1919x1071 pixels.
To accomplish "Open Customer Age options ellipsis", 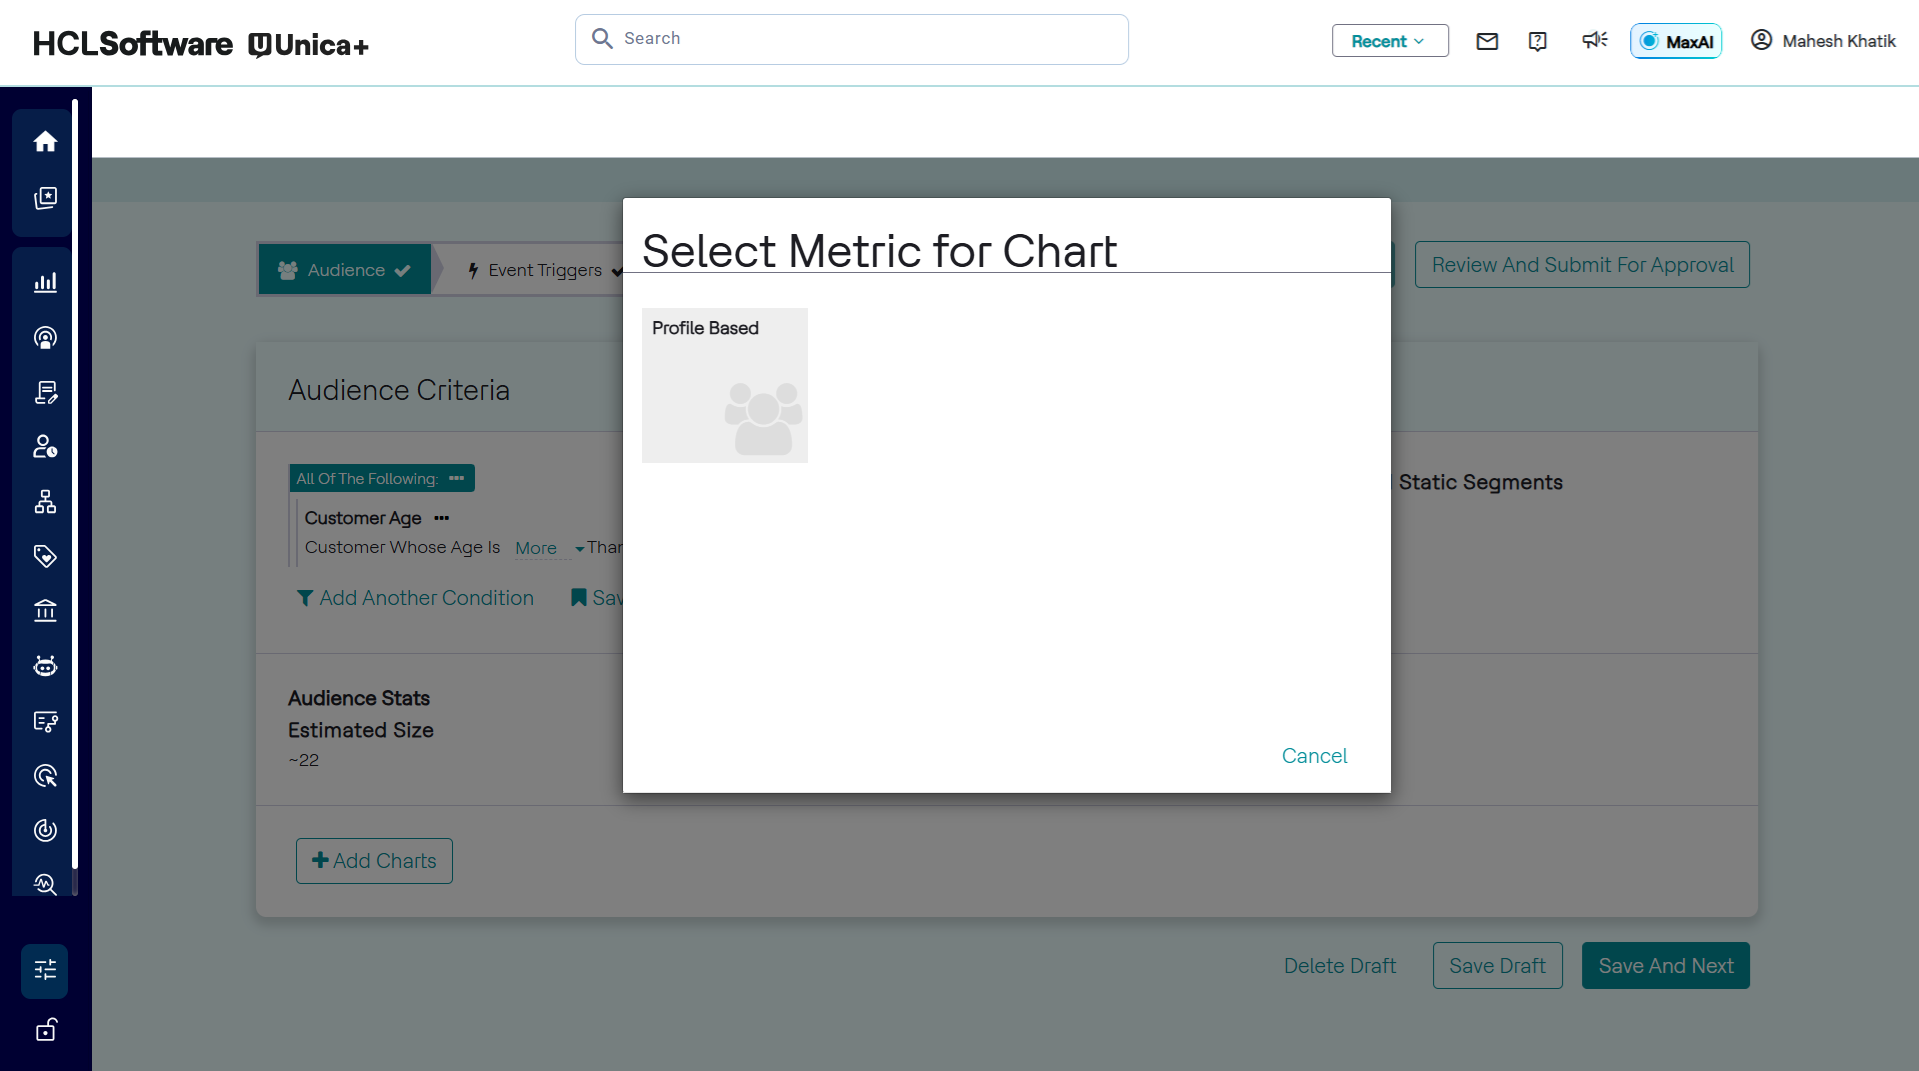I will click(442, 518).
